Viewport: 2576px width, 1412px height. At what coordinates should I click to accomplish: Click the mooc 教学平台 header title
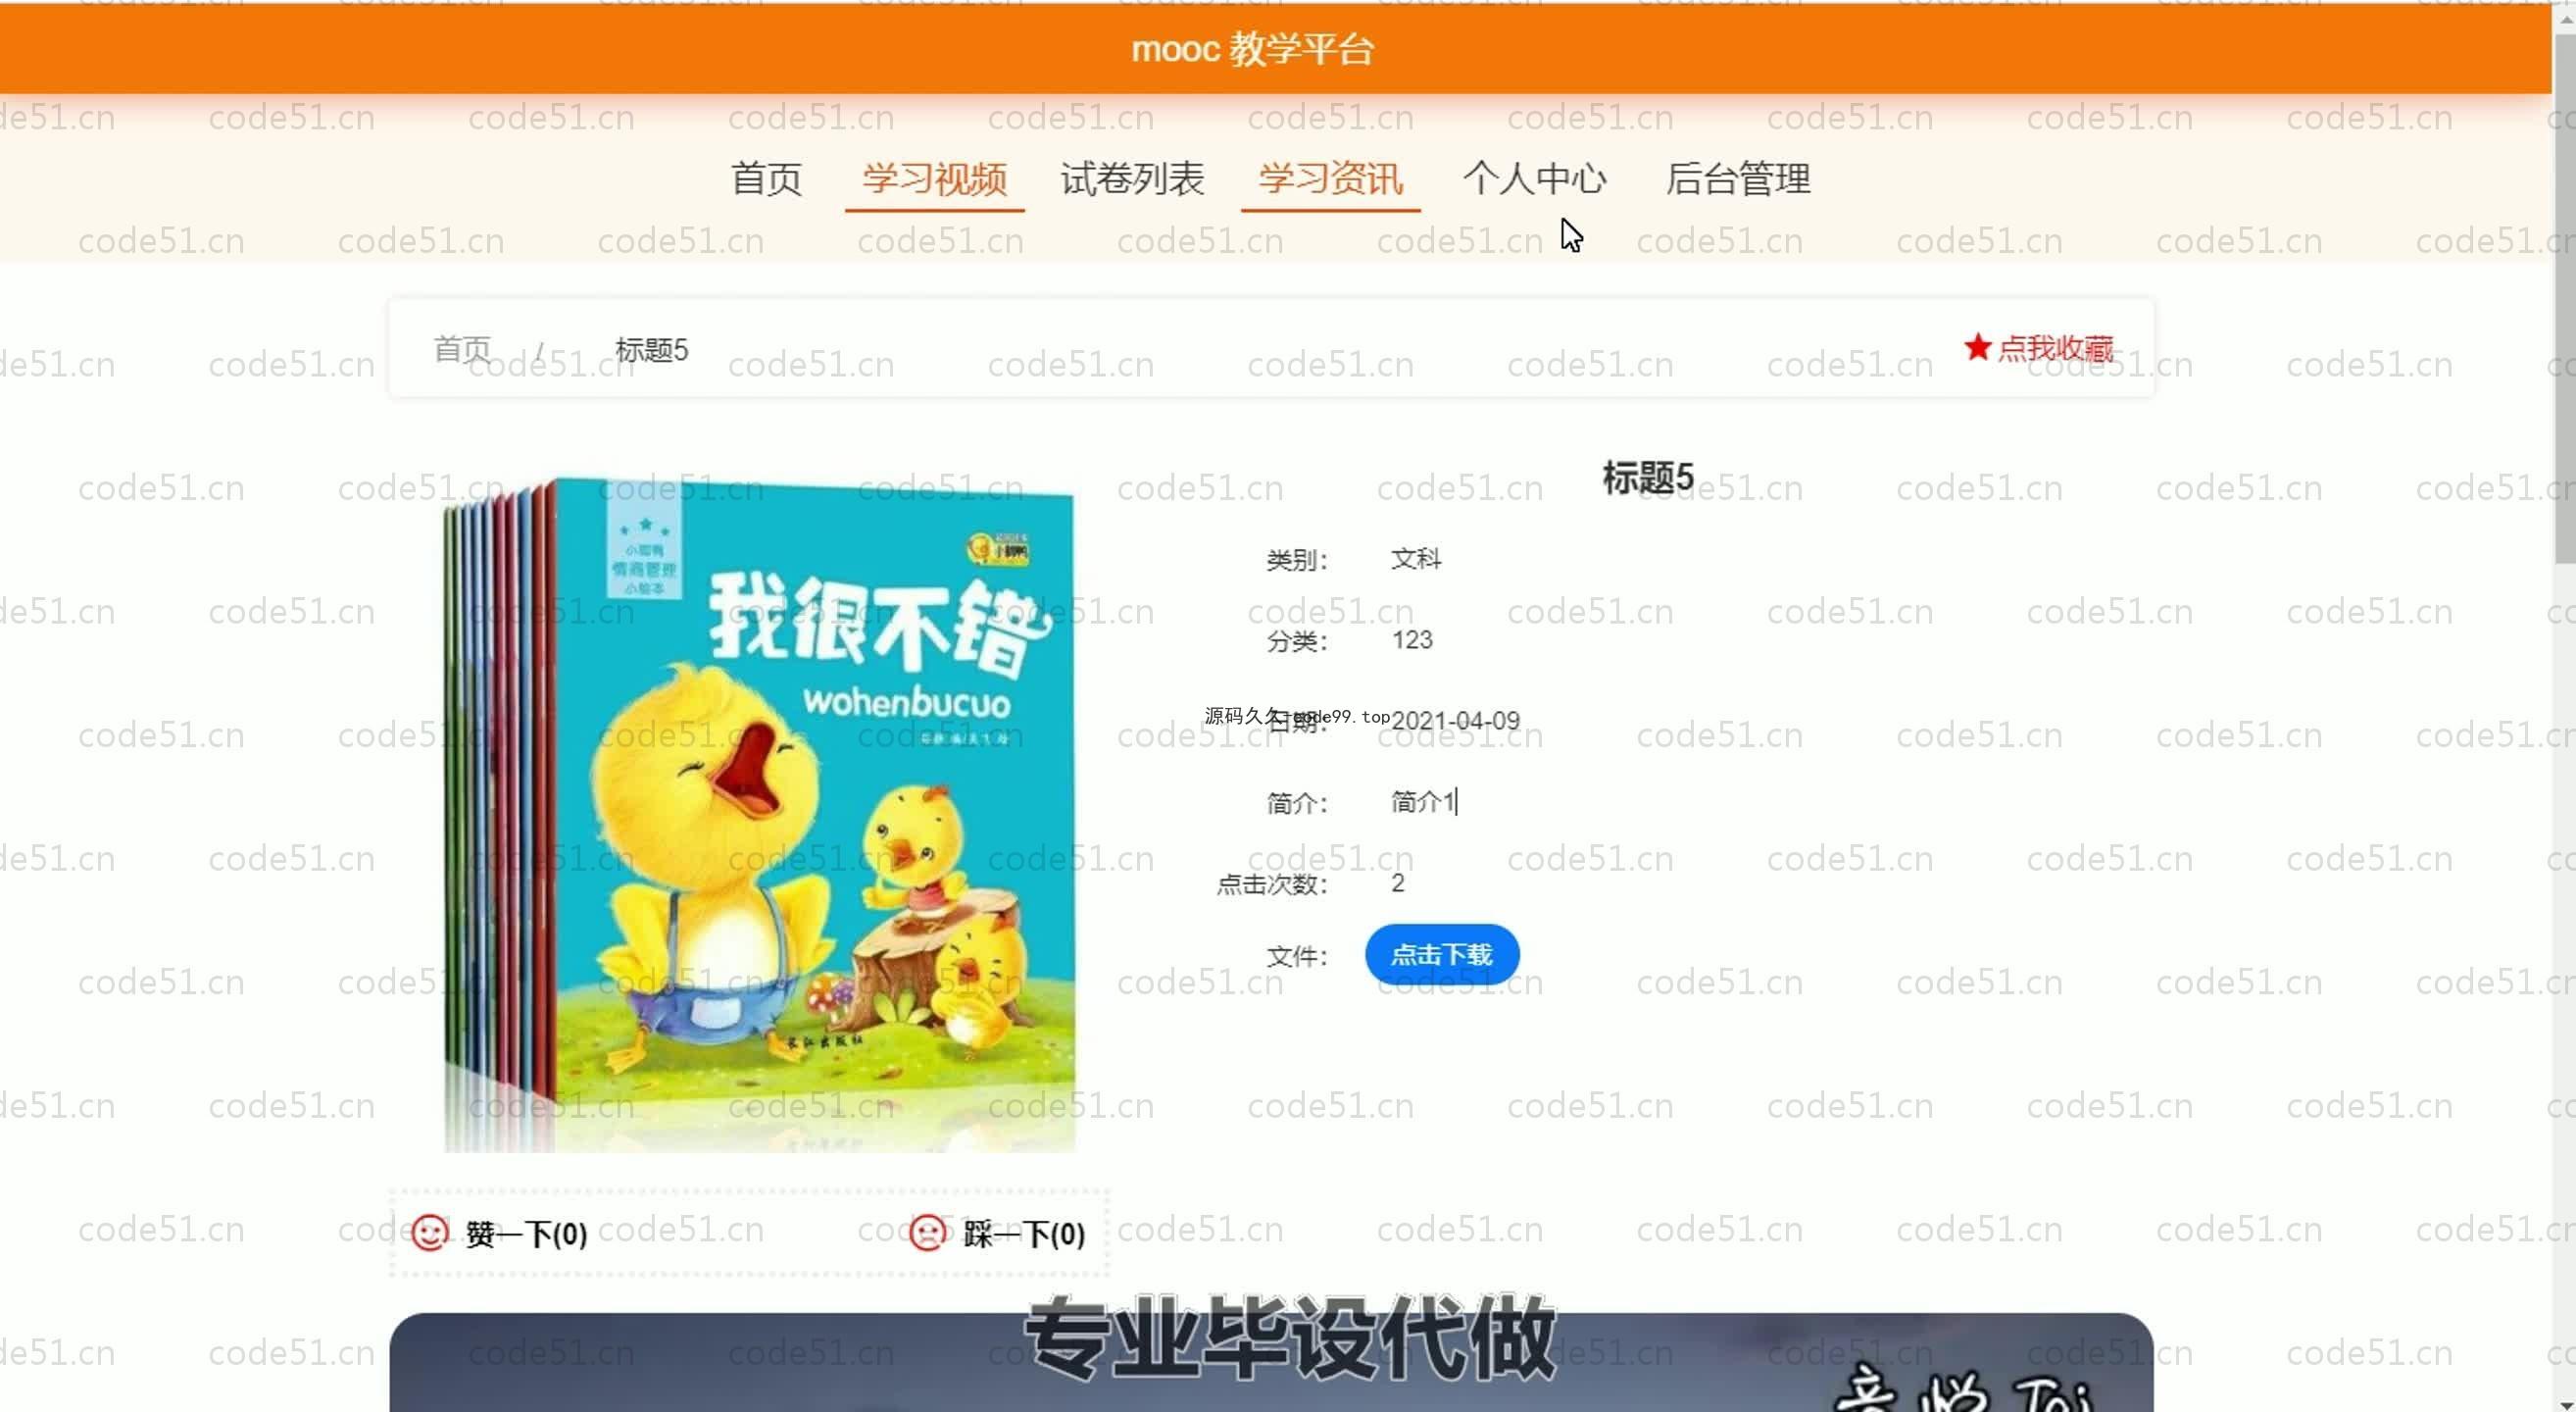pos(1253,48)
